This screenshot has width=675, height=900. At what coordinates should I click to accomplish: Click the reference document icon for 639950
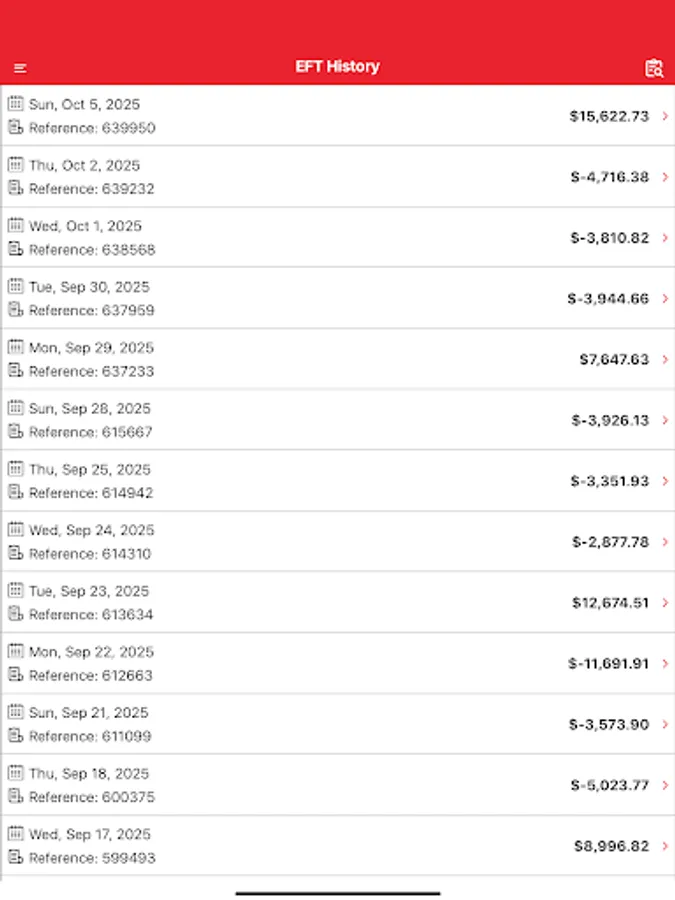(x=16, y=128)
